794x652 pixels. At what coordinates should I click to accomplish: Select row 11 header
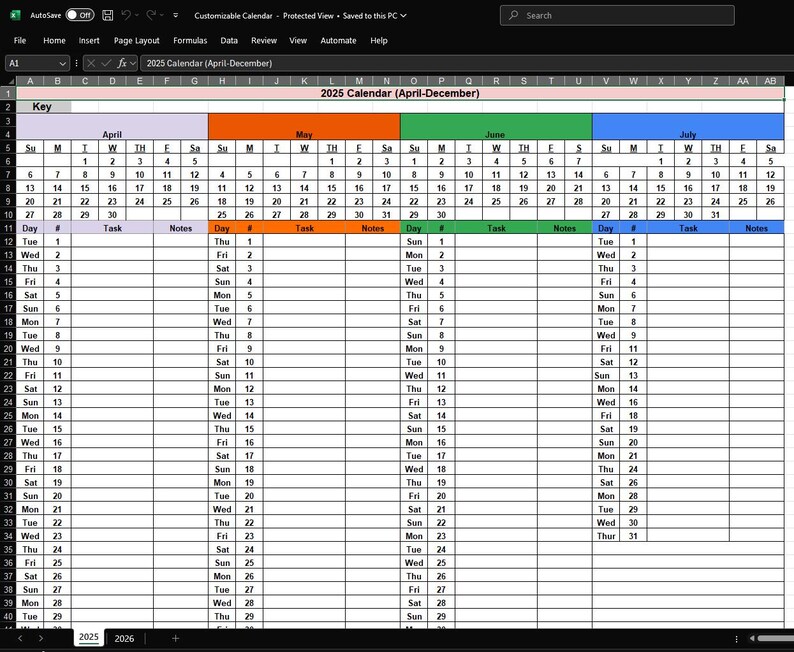8,228
